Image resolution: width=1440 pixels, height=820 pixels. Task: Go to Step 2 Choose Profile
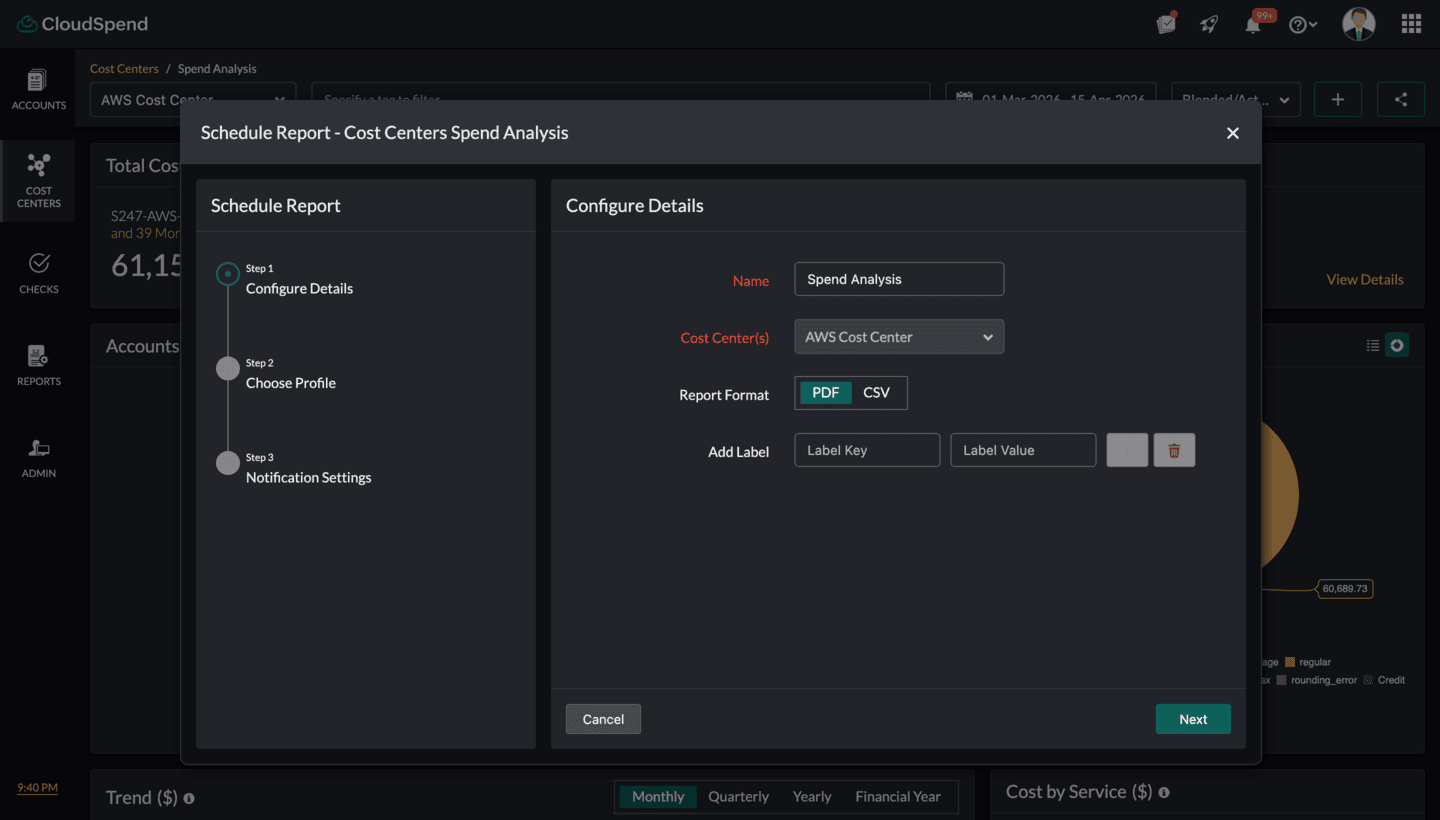pos(290,383)
